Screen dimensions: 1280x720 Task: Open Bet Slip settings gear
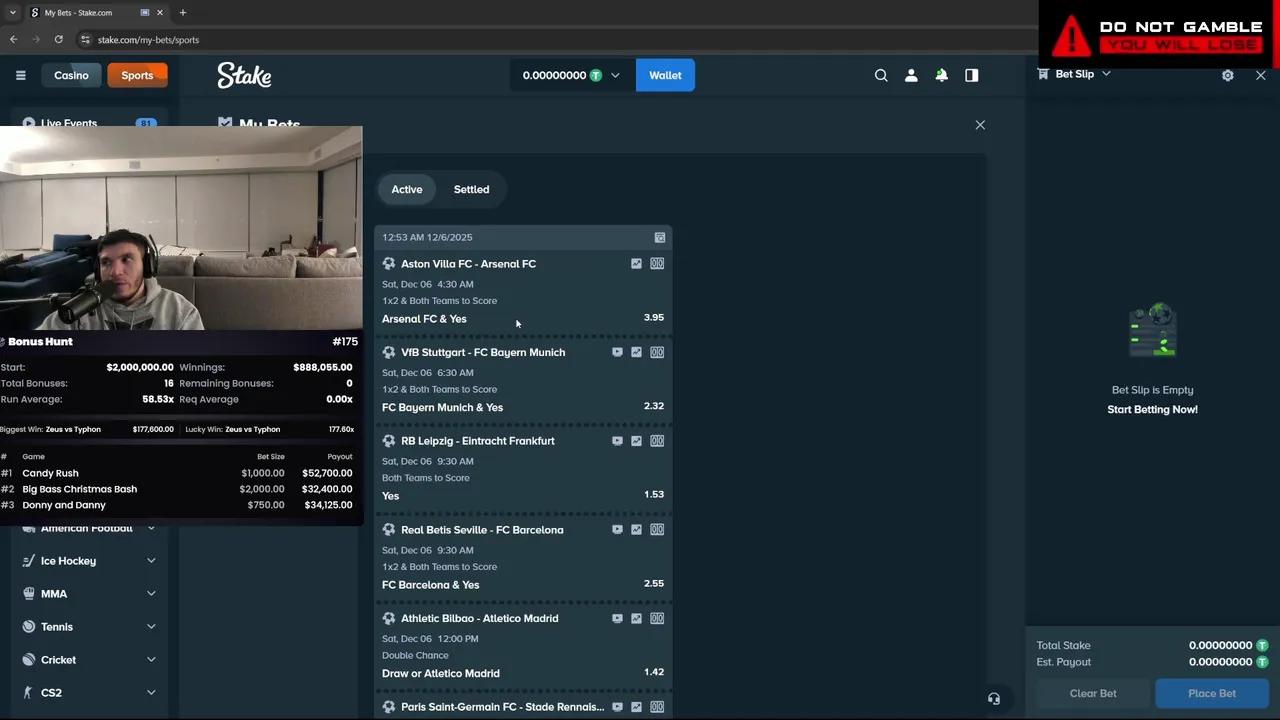coord(1228,75)
